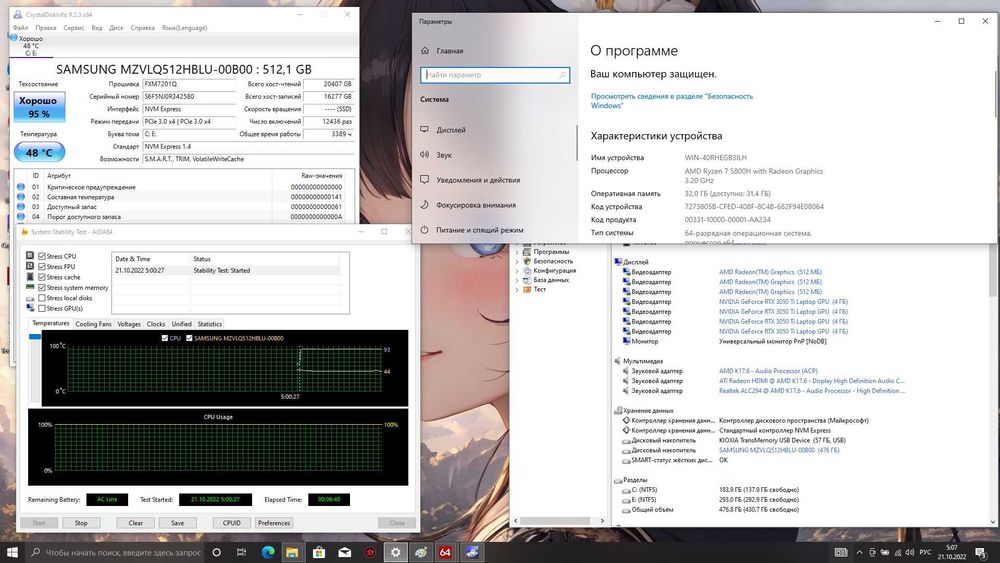
Task: Expand the Безопасность tree node
Action: click(517, 261)
